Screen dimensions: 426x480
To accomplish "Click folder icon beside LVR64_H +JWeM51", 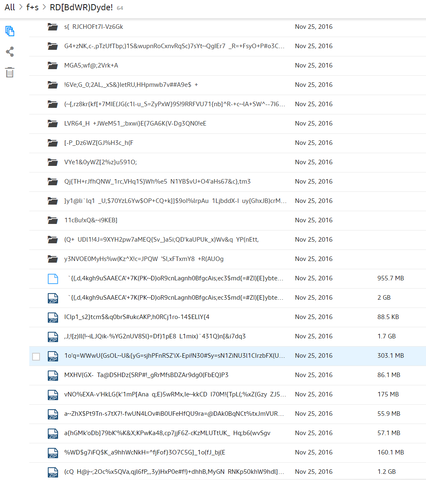I will pos(53,123).
